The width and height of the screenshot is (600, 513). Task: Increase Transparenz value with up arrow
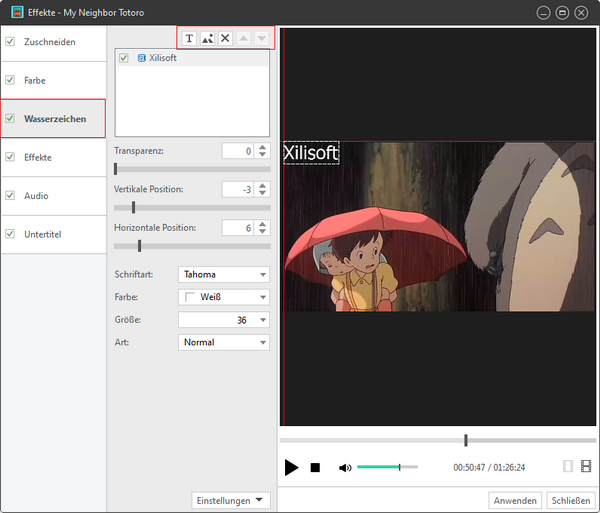(x=262, y=147)
